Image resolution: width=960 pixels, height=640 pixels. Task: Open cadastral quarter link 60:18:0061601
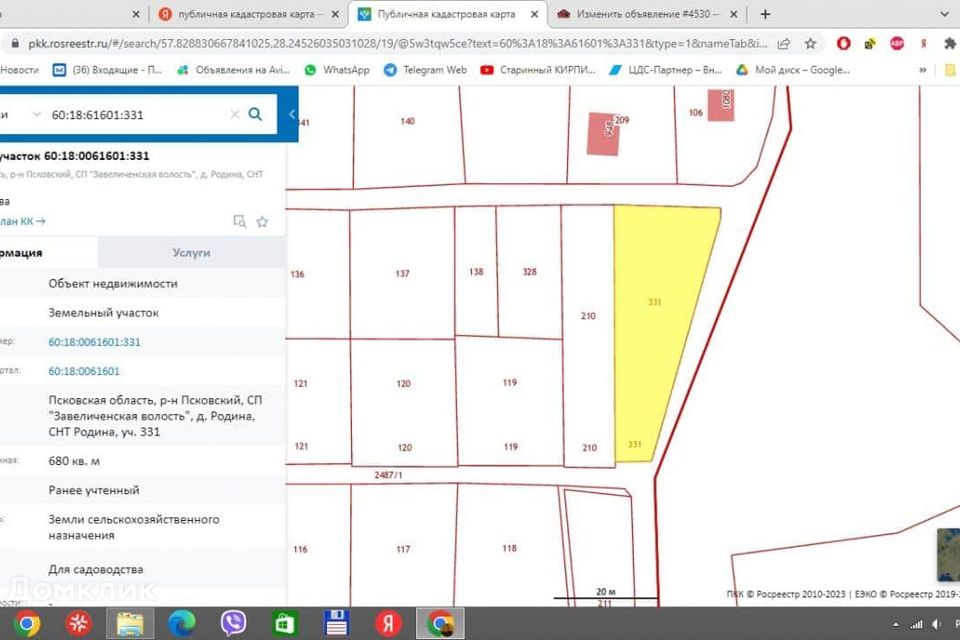click(x=84, y=371)
